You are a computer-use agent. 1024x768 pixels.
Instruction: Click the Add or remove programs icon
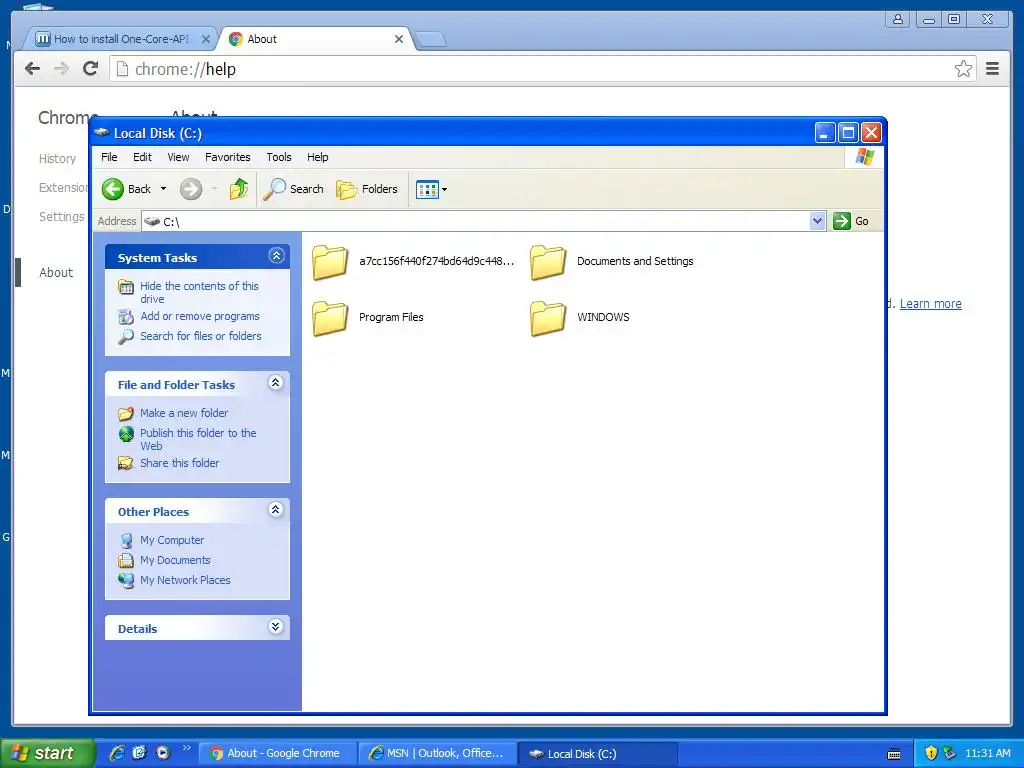pyautogui.click(x=126, y=317)
